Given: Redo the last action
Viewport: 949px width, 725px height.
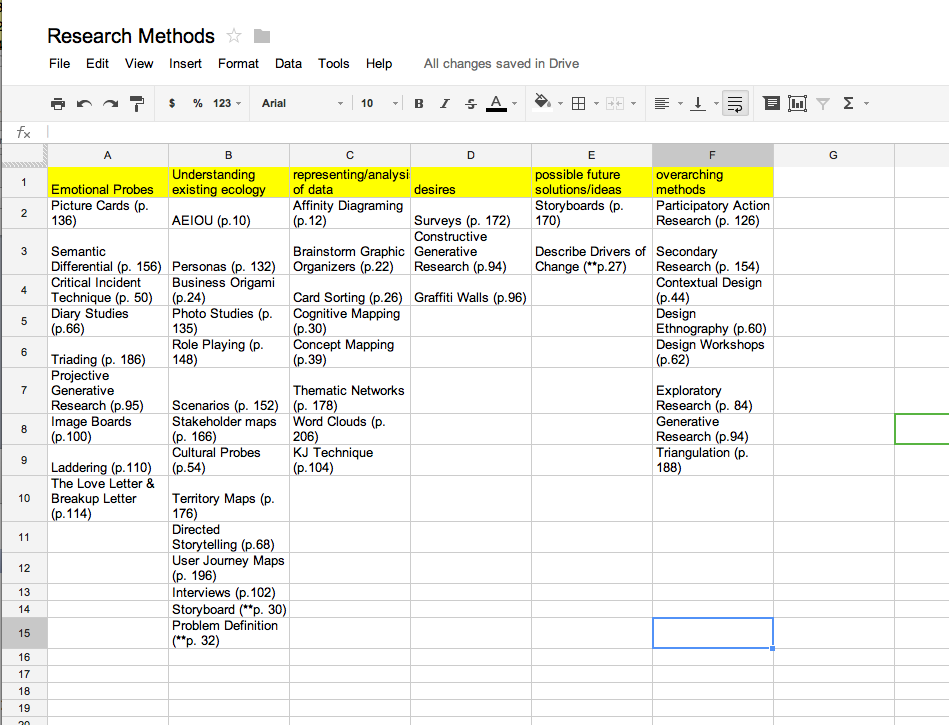Looking at the screenshot, I should pyautogui.click(x=110, y=103).
